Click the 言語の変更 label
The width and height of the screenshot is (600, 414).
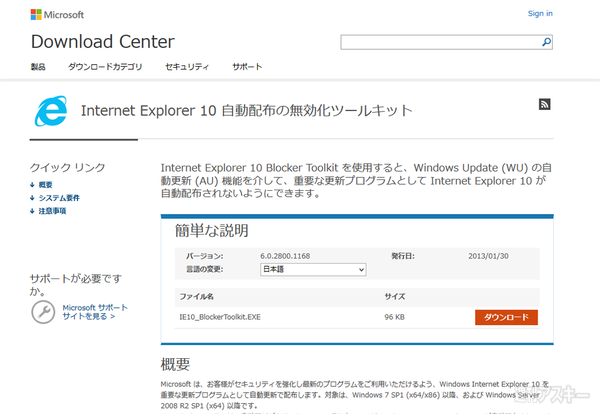pos(204,269)
